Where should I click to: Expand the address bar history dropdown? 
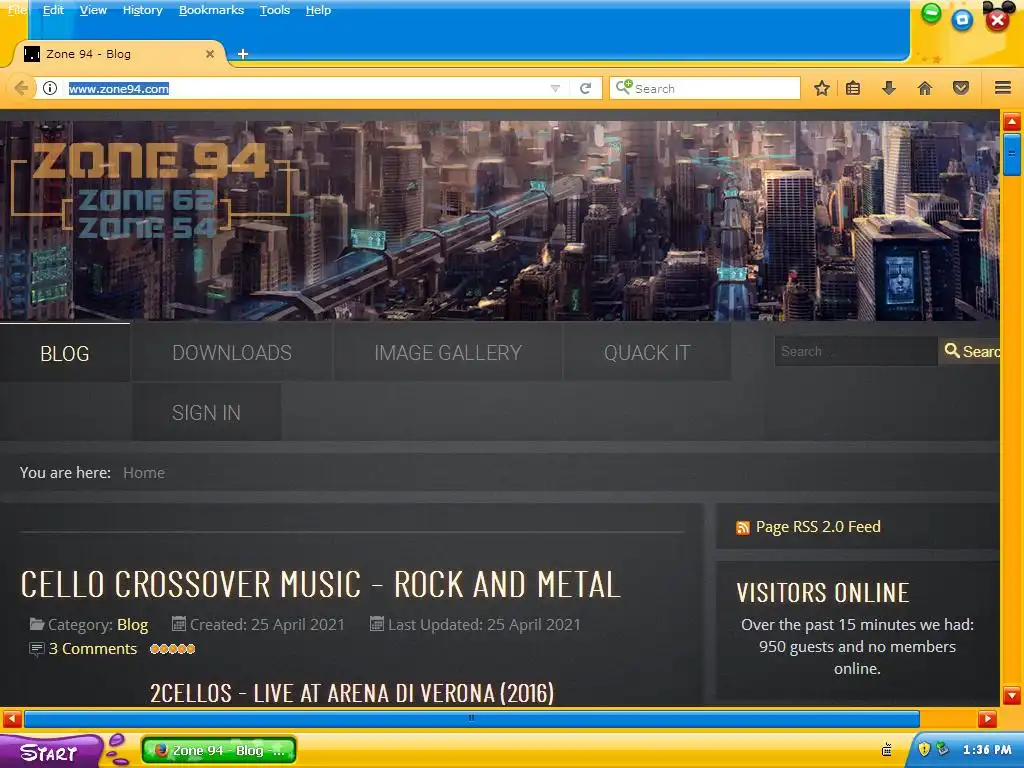(x=555, y=88)
